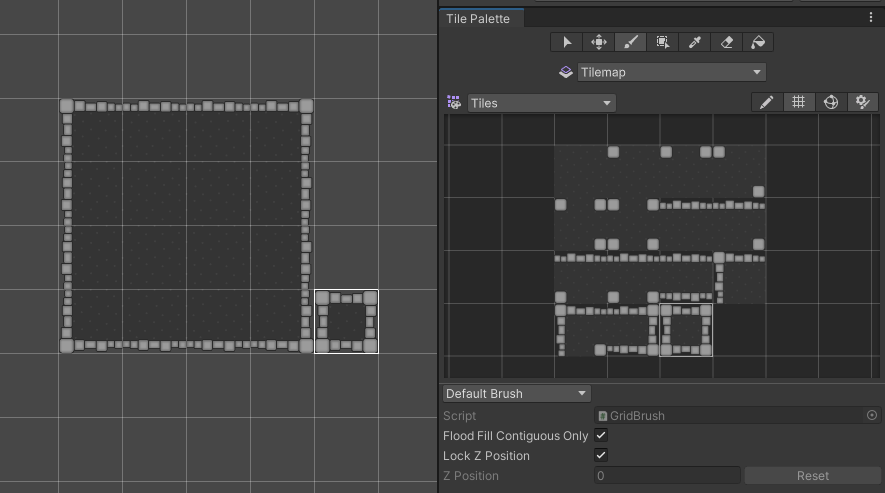Open the Default Brush dropdown
This screenshot has width=885, height=493.
tap(517, 394)
